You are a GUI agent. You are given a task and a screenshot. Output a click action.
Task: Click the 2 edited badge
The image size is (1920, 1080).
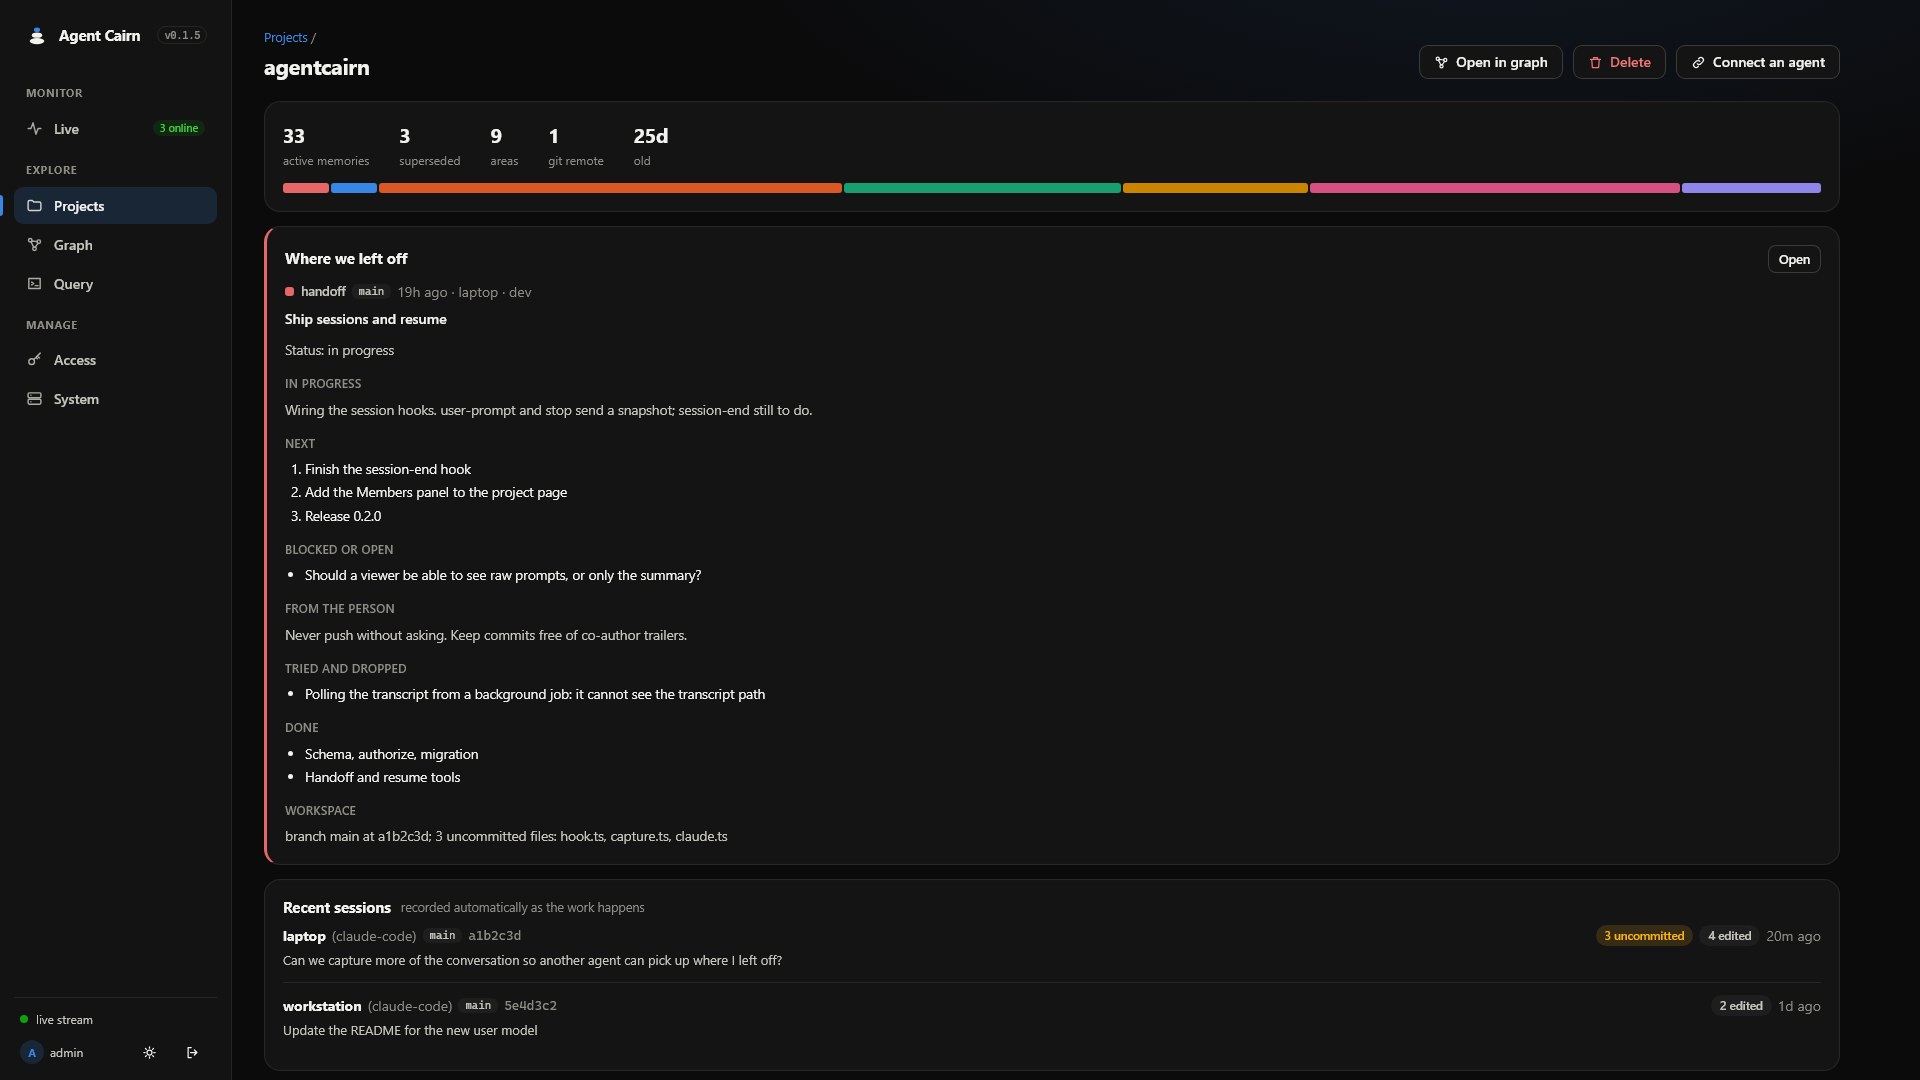click(x=1741, y=1006)
